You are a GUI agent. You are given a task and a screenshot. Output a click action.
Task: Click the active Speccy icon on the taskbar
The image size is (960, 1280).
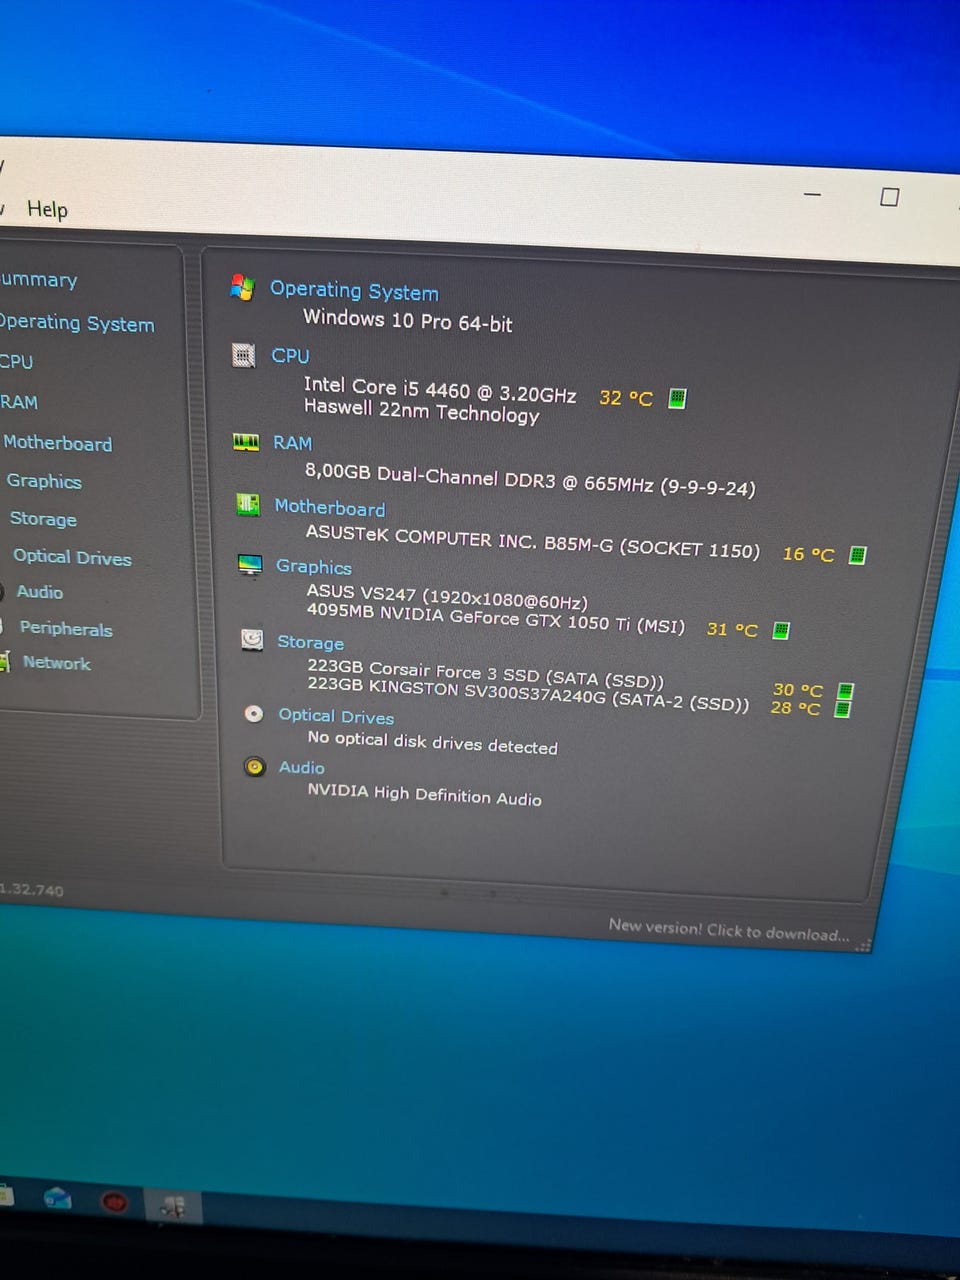[x=173, y=1207]
